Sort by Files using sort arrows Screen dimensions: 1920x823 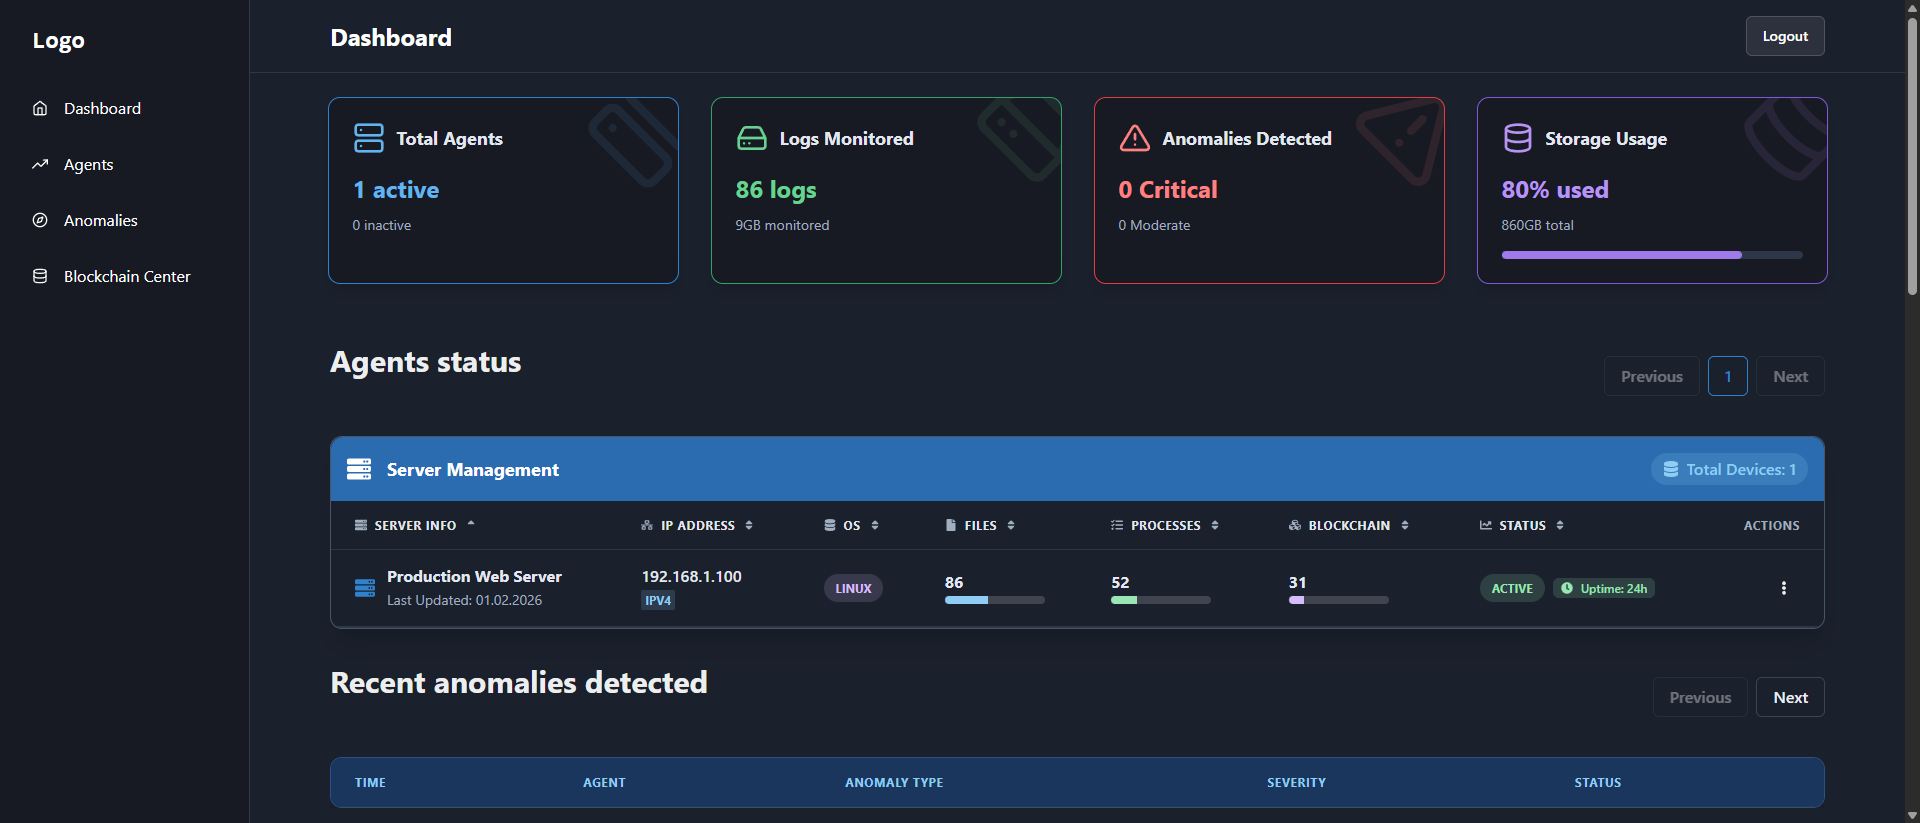1011,525
